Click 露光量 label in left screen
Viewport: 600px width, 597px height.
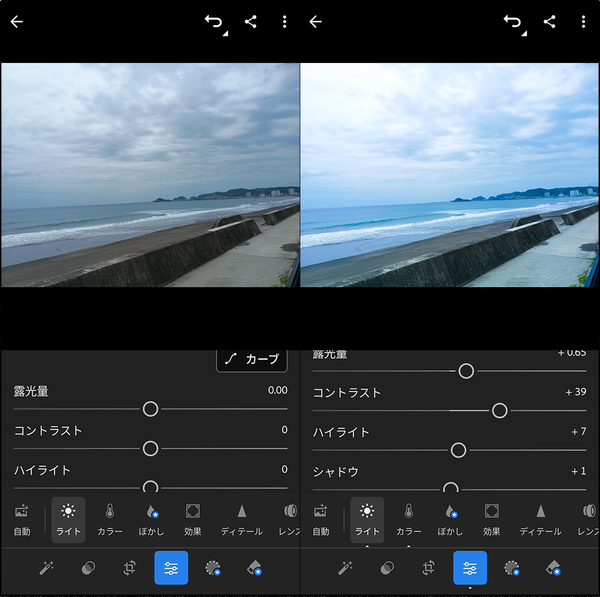[x=31, y=392]
